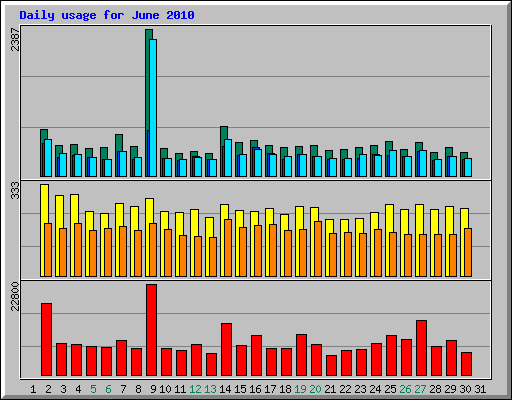Click the orange bar for day 25
The height and width of the screenshot is (400, 512).
[x=393, y=255]
